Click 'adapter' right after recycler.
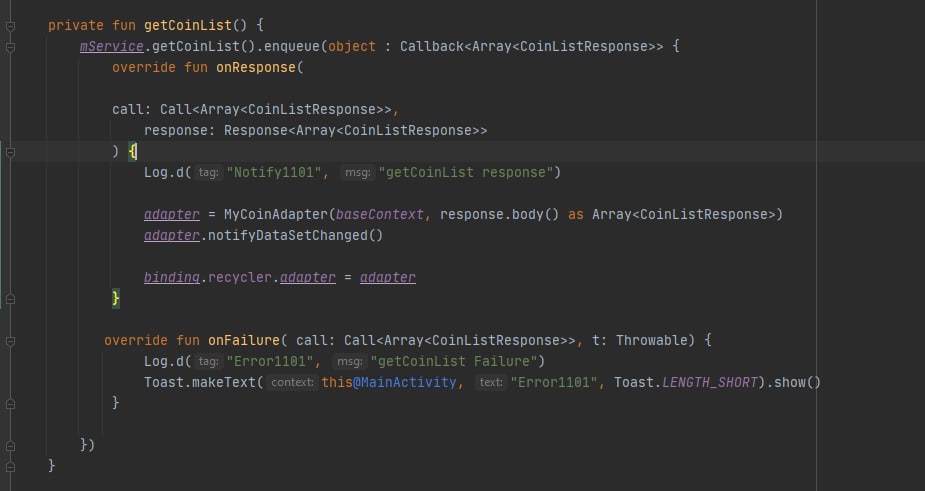The image size is (925, 491). coord(307,277)
